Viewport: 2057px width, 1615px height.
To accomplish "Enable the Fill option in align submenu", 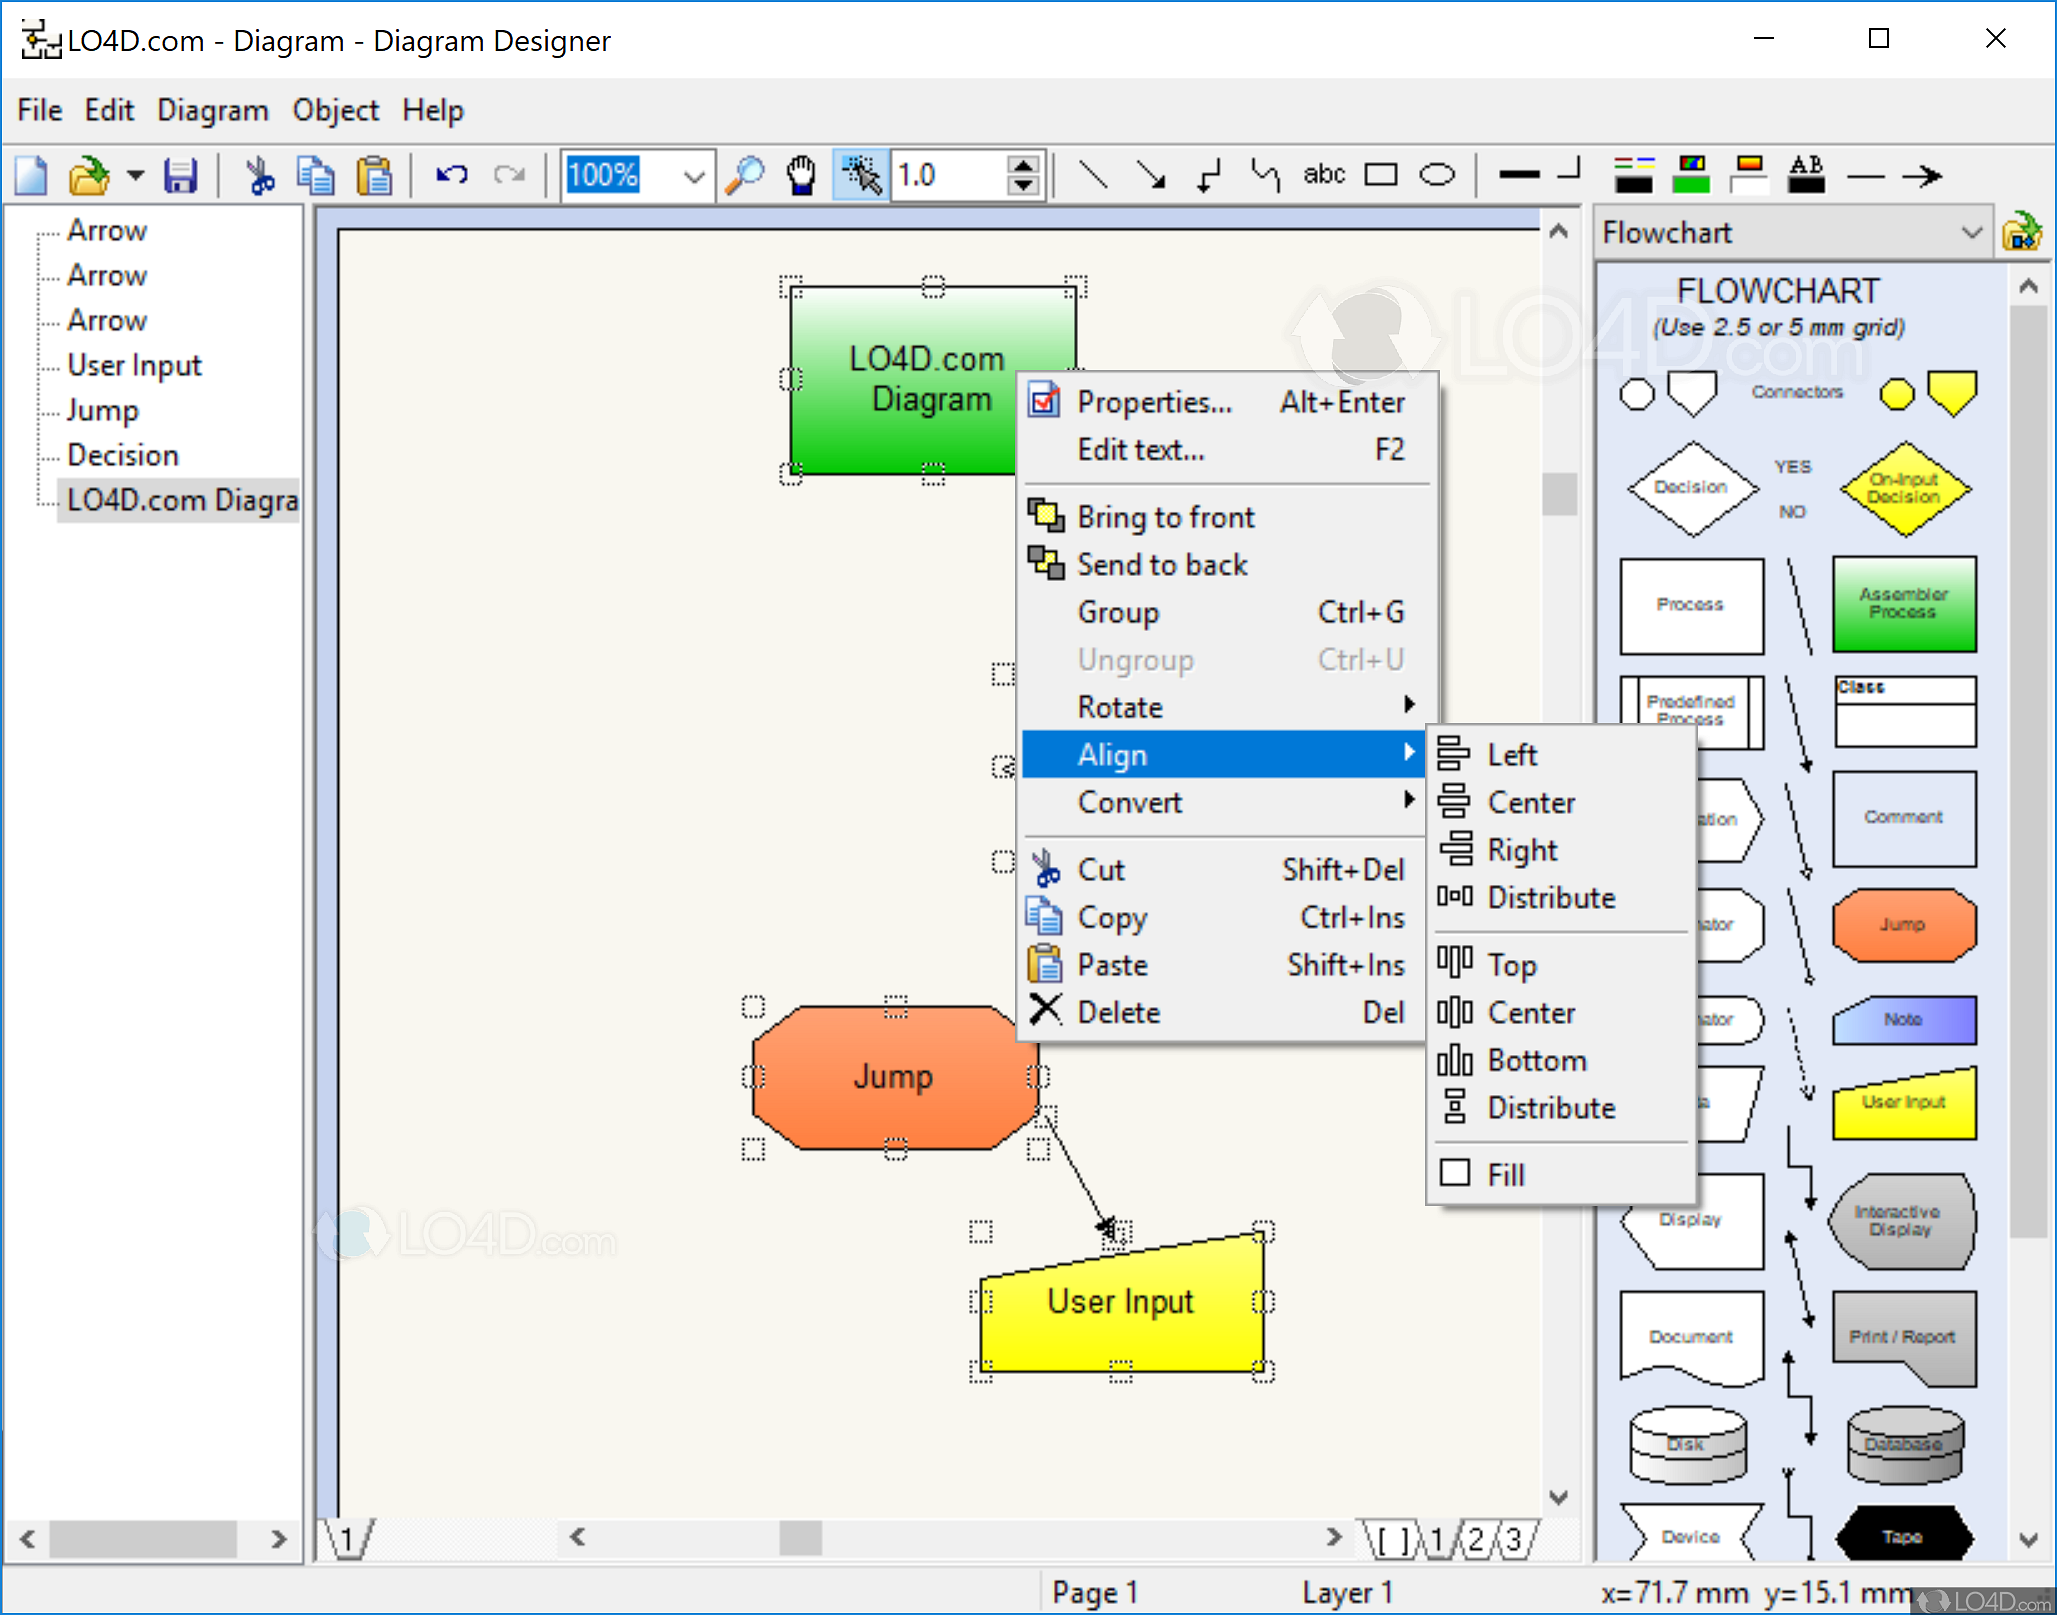I will coord(1503,1173).
